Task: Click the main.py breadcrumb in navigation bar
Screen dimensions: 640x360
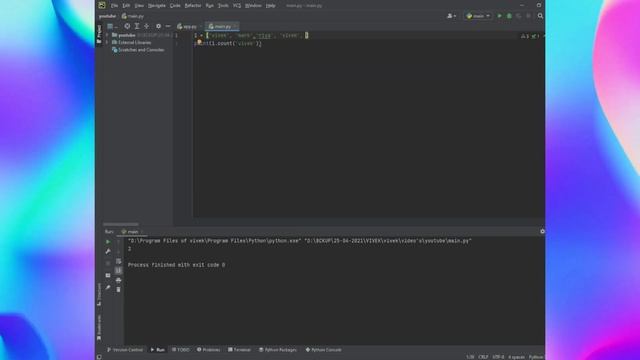Action: tap(133, 16)
